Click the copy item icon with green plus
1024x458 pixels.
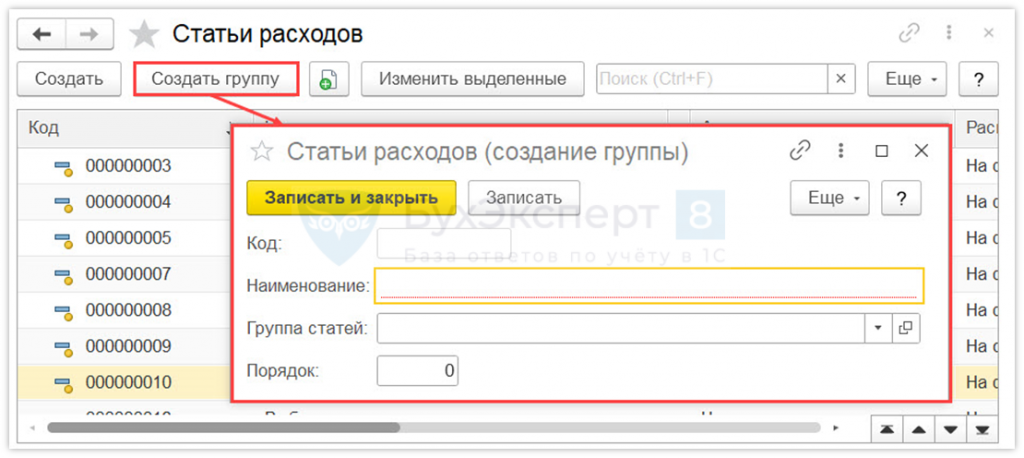[x=329, y=80]
